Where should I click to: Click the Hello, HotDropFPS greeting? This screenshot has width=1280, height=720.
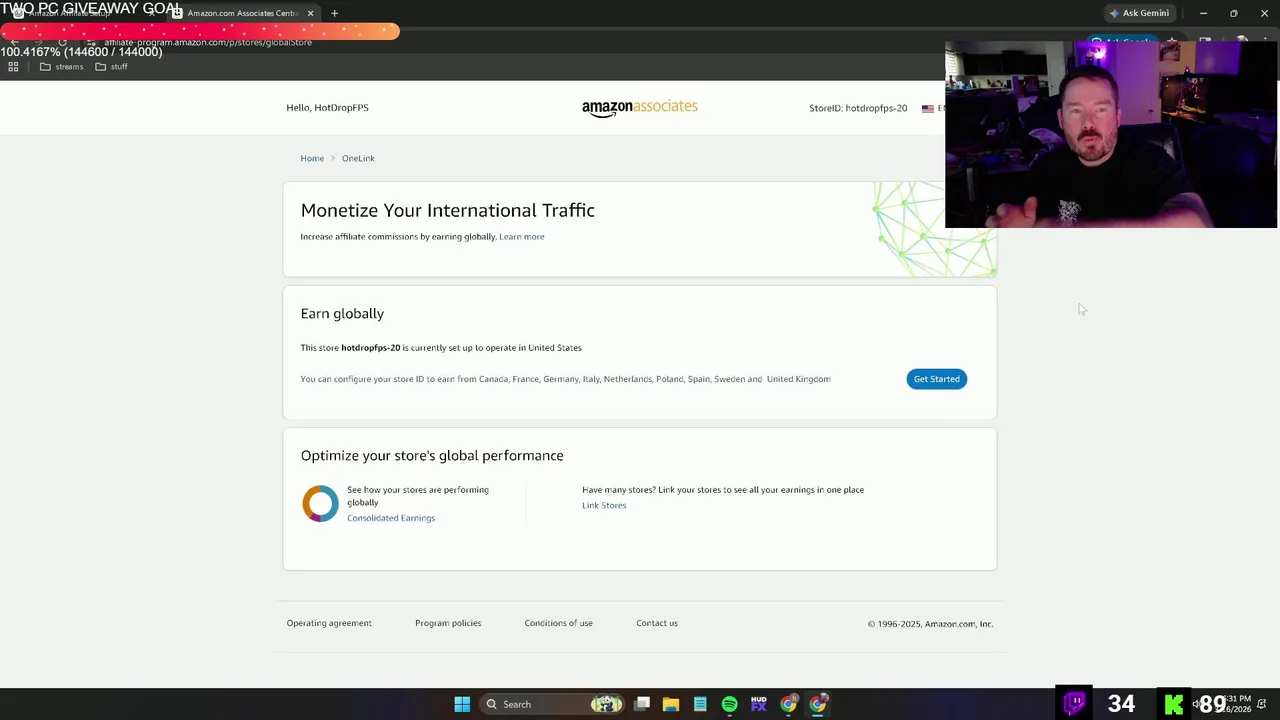click(x=327, y=108)
